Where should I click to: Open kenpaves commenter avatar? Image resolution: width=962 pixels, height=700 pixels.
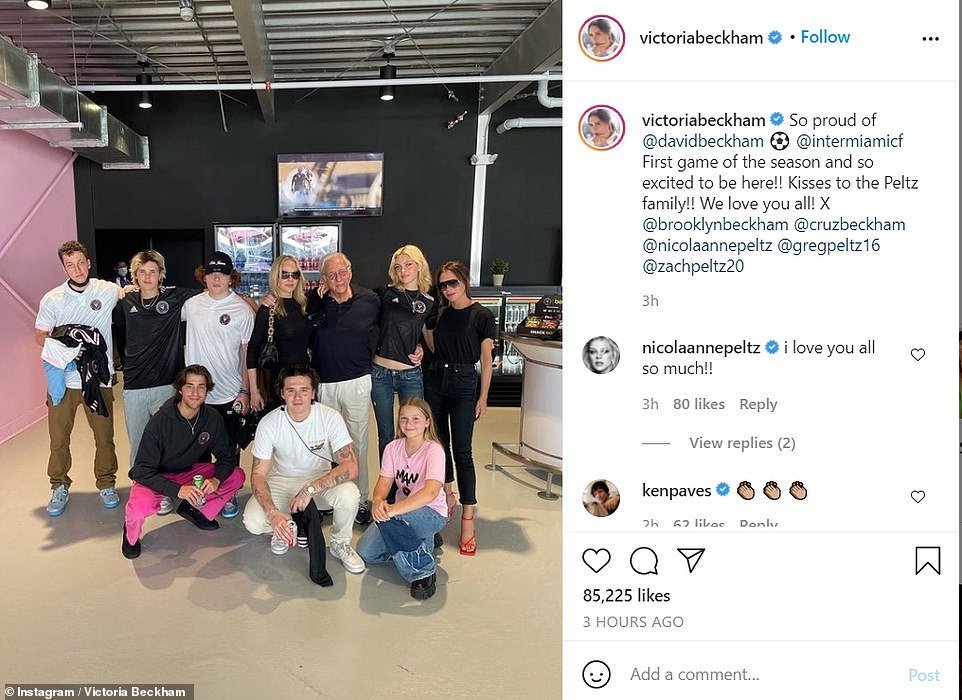coord(601,498)
